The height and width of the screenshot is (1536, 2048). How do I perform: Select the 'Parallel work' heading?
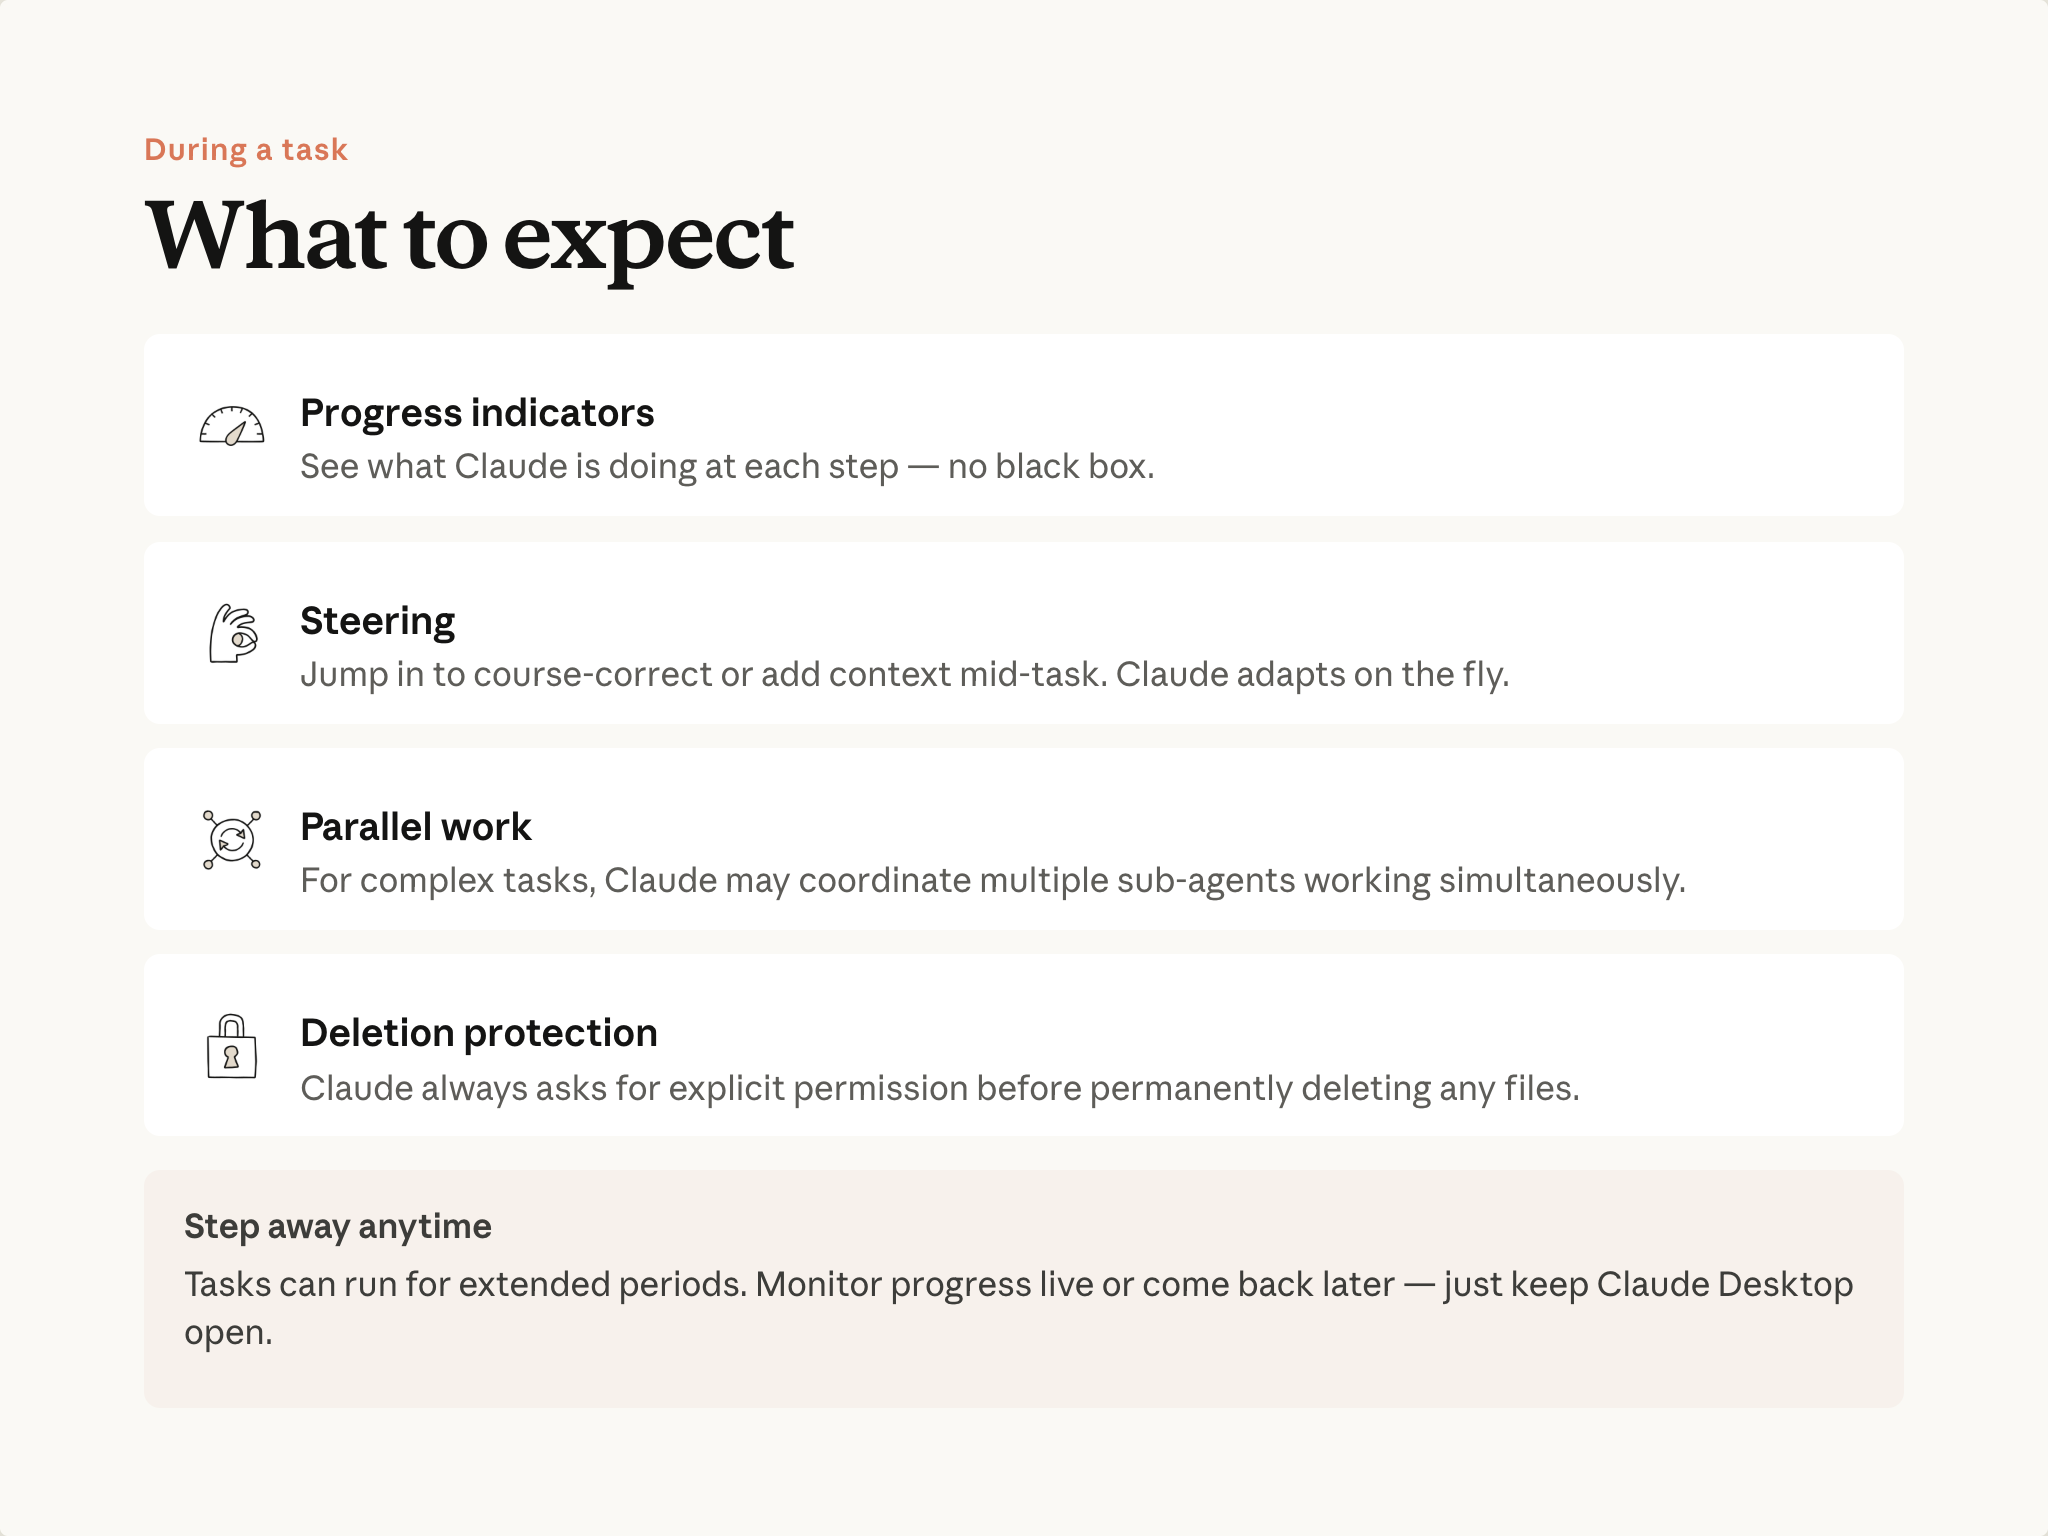tap(415, 827)
